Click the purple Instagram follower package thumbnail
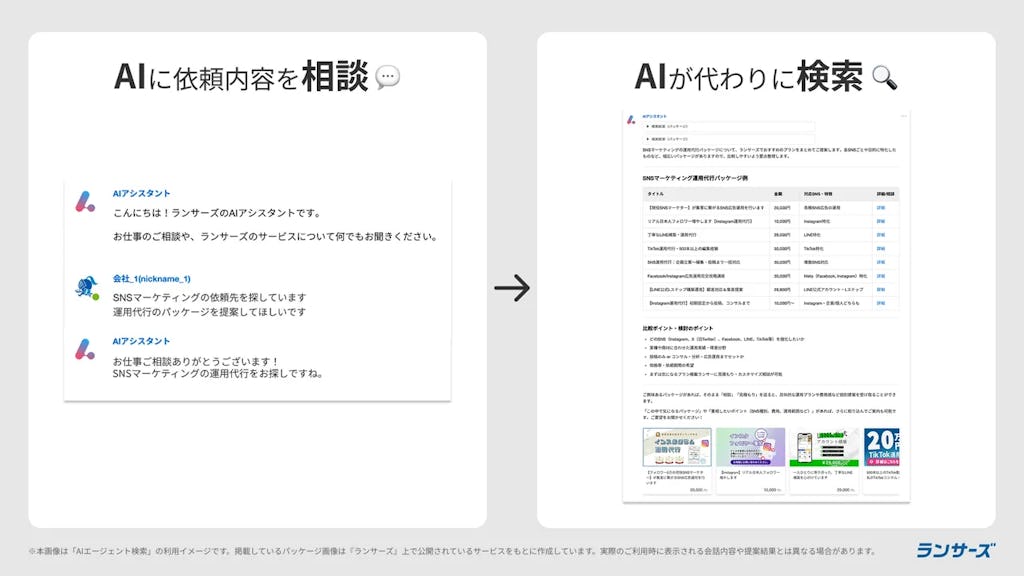1024x576 pixels. (750, 447)
